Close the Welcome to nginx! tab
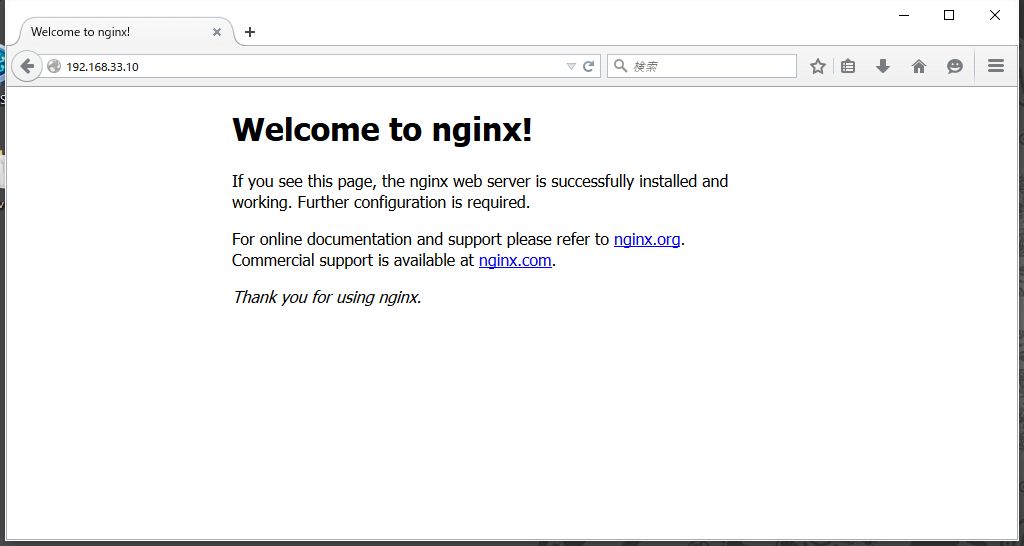 (x=217, y=32)
